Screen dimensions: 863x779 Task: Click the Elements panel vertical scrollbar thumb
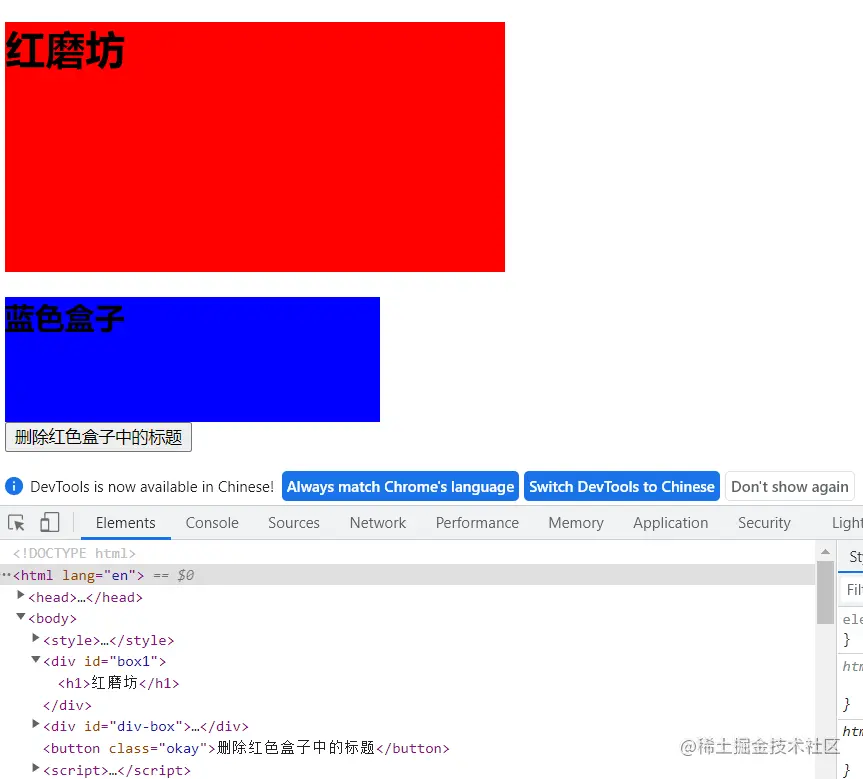(x=825, y=592)
